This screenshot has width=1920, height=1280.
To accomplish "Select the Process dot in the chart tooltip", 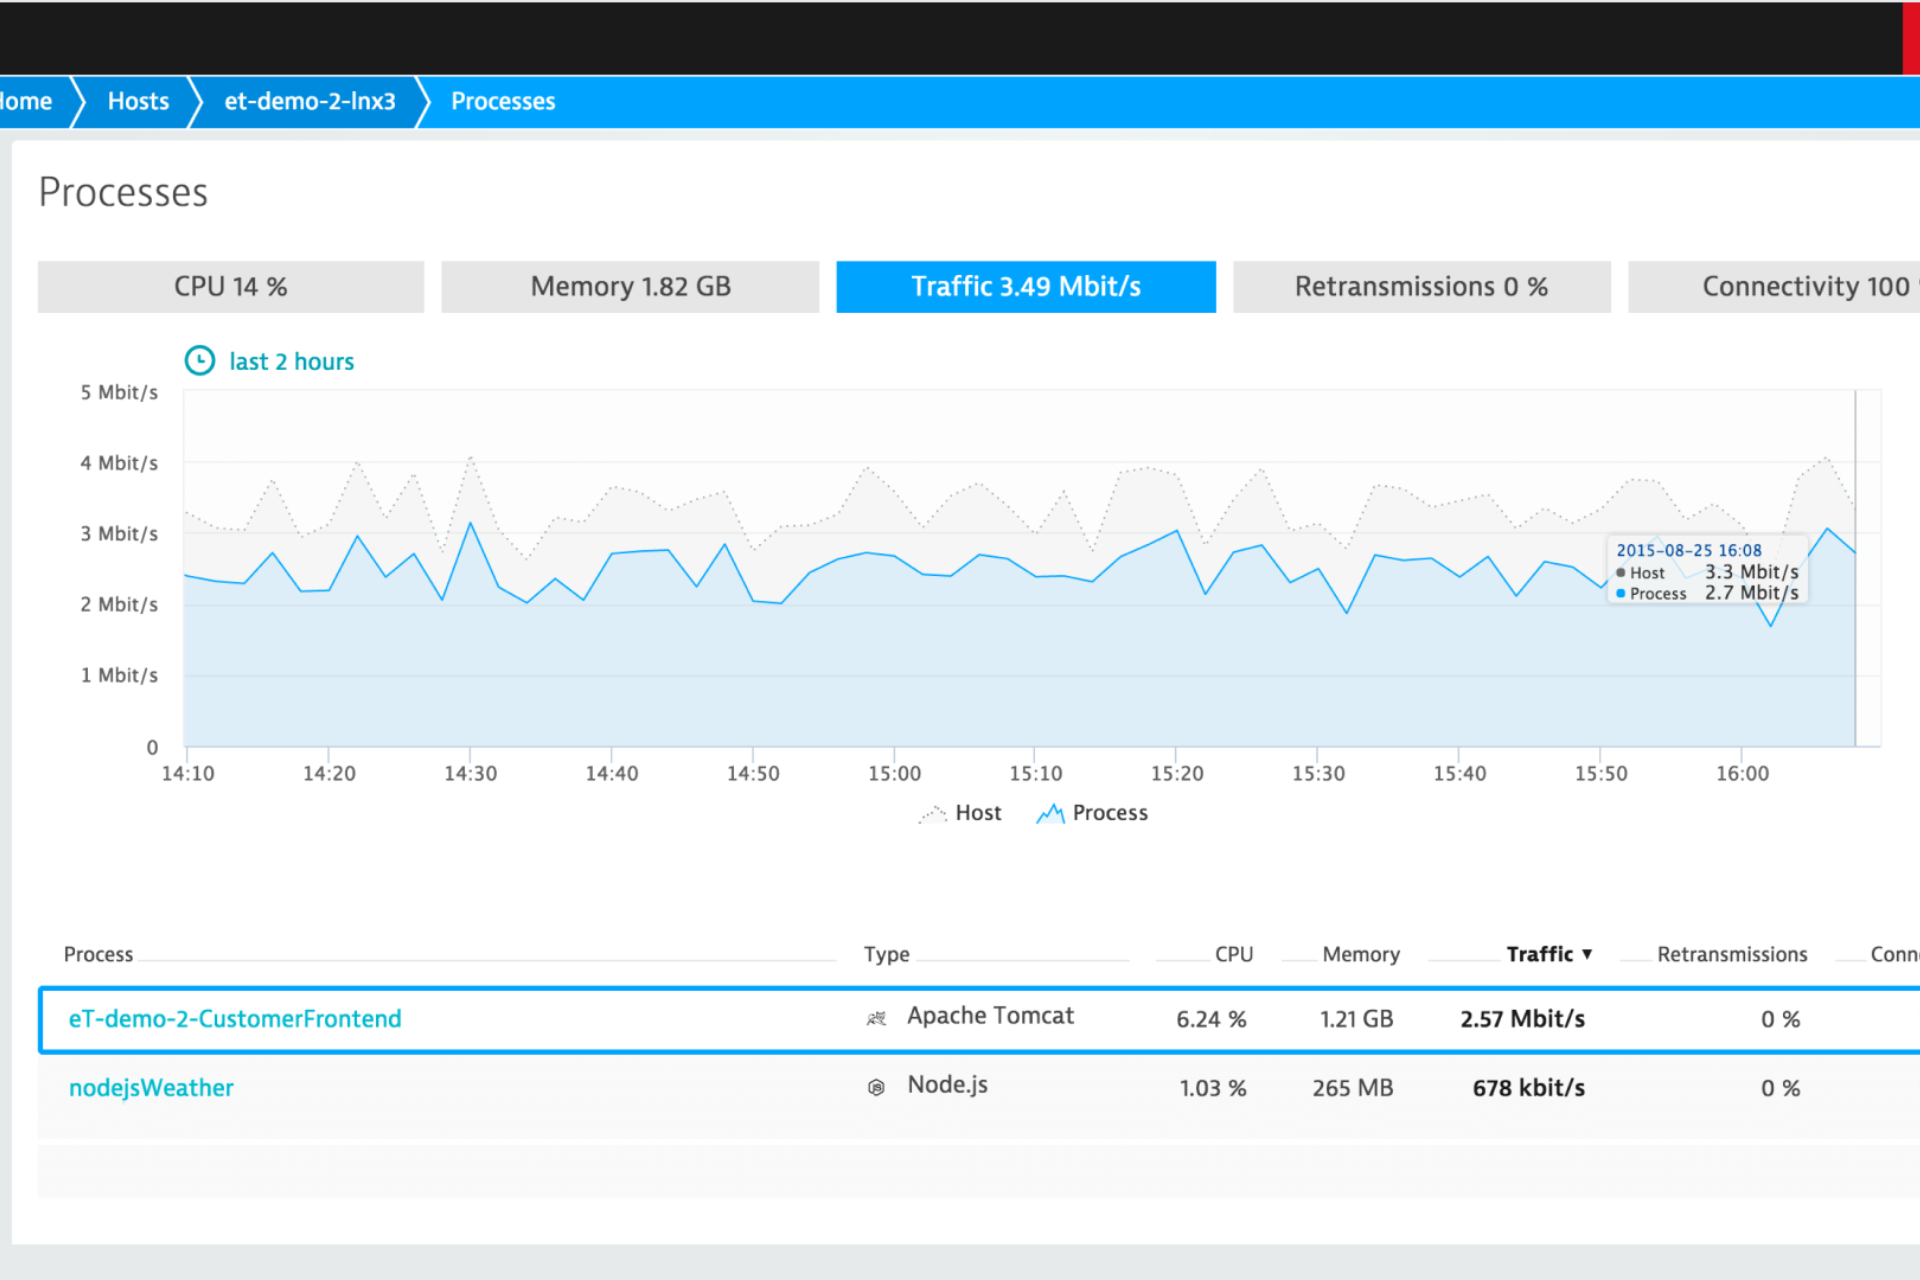I will pos(1623,593).
